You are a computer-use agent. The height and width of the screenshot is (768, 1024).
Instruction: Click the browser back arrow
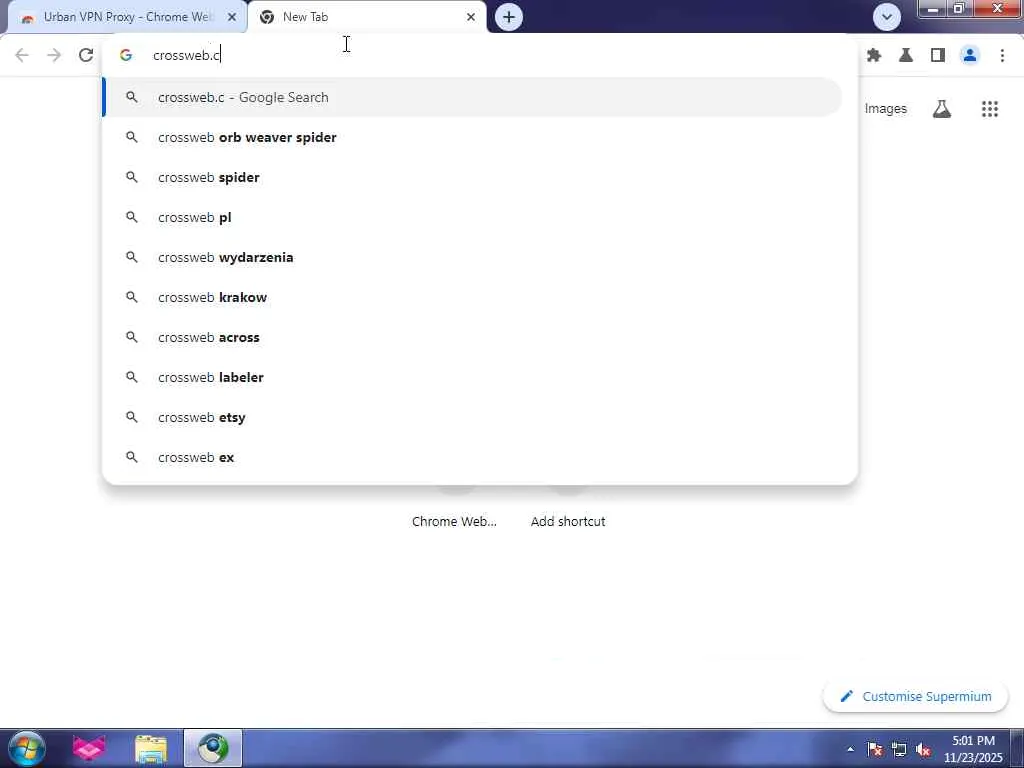coord(22,56)
